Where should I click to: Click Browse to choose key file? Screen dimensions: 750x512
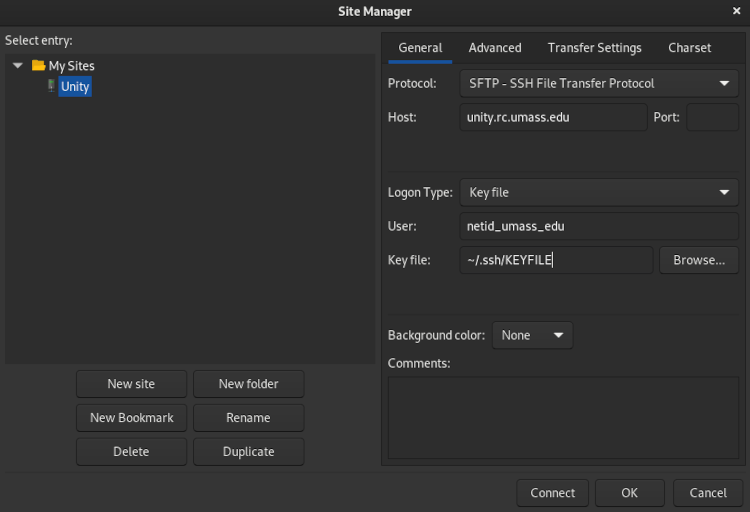click(698, 260)
